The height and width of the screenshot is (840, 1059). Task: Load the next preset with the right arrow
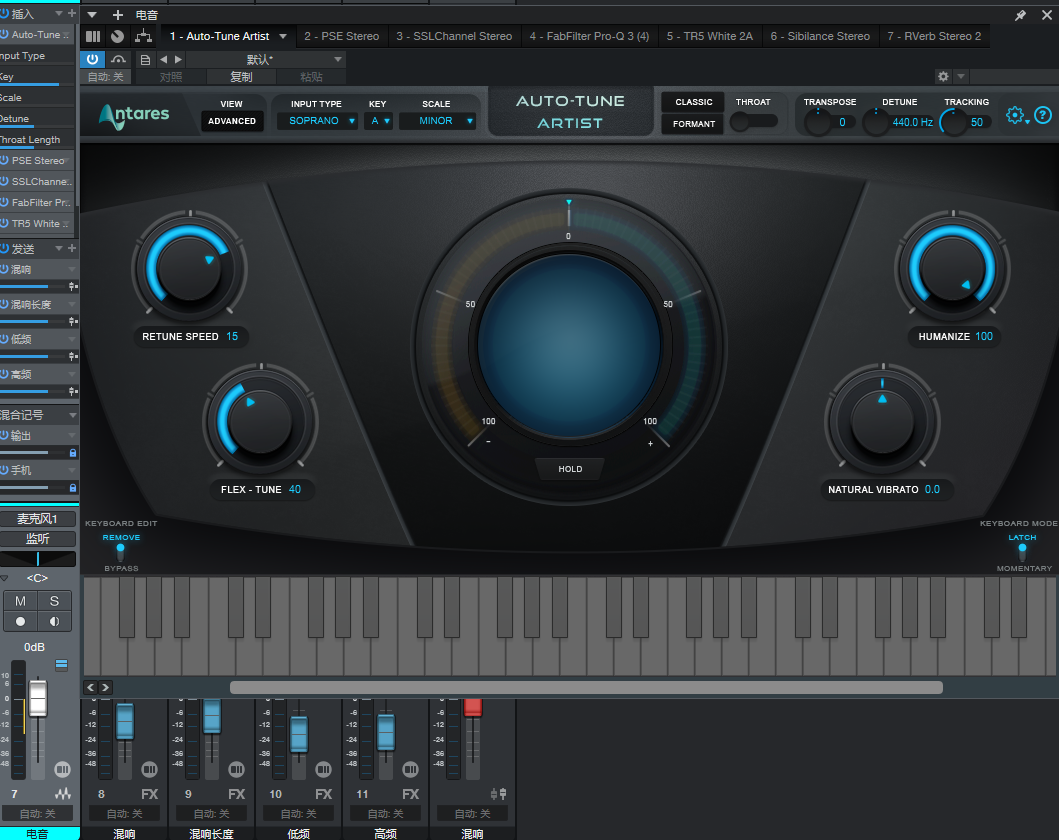pos(178,59)
